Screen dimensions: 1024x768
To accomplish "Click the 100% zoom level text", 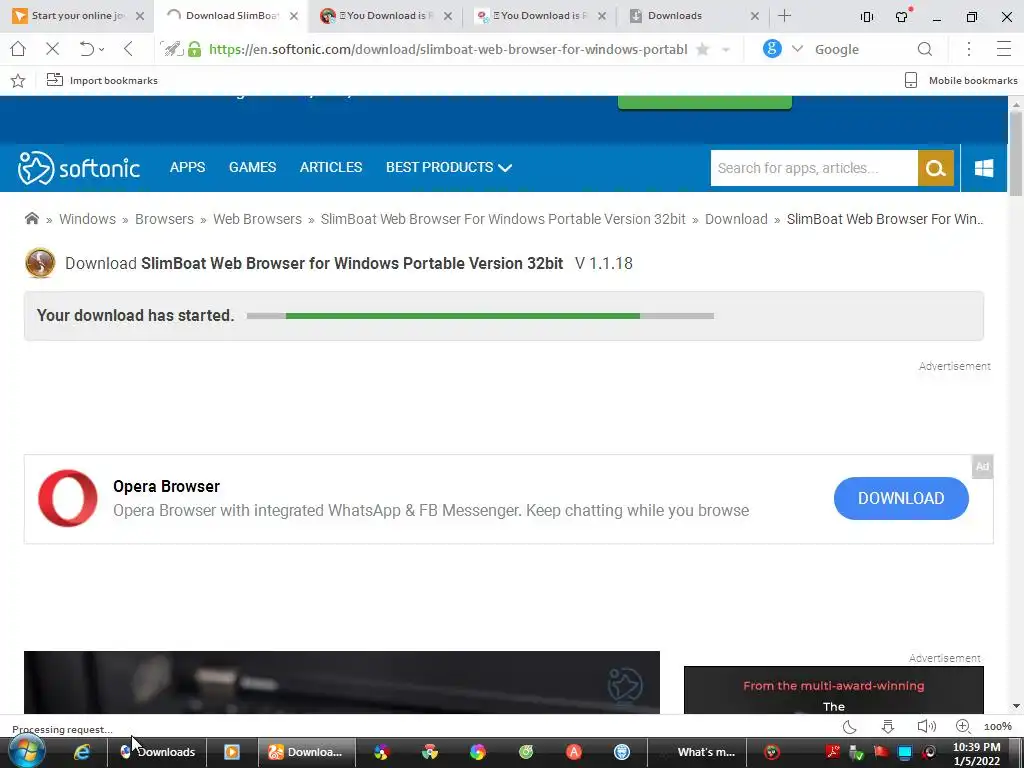I will (x=997, y=727).
